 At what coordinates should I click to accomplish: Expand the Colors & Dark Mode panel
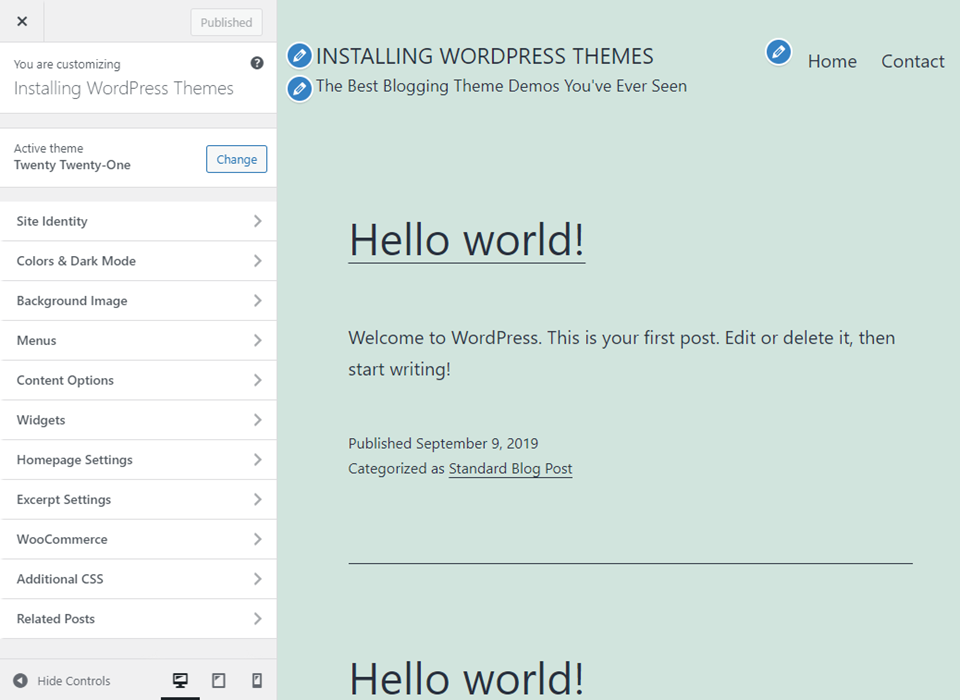click(138, 261)
